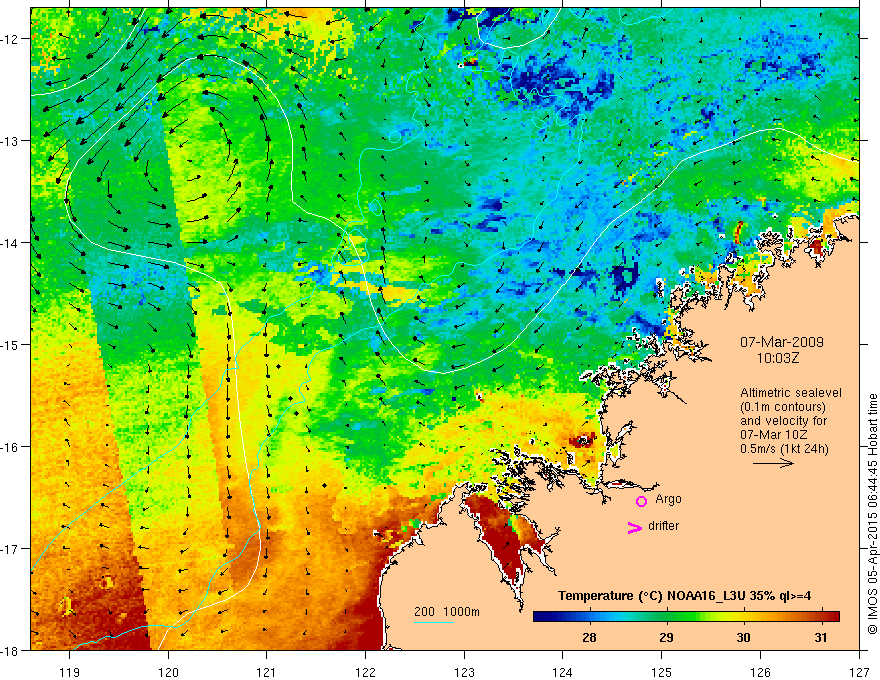The width and height of the screenshot is (880, 680).
Task: Click latitude axis label '-17'
Action: pos(11,549)
